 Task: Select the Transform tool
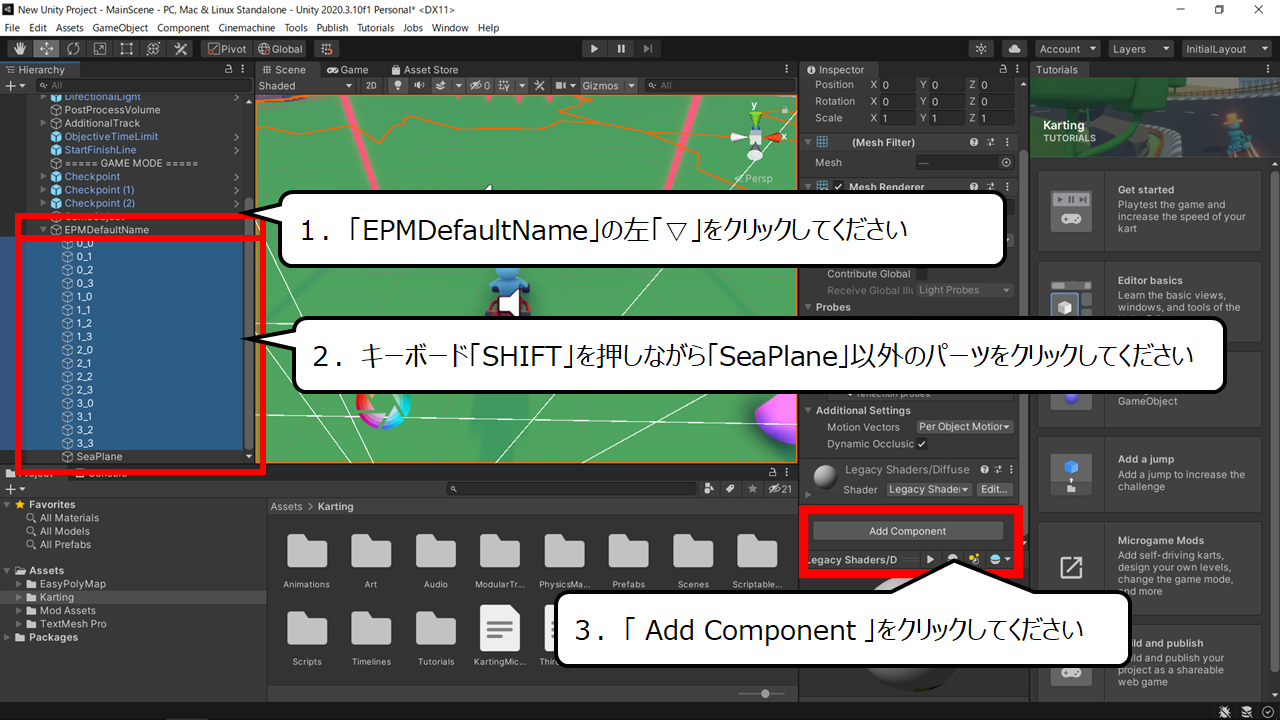(154, 48)
